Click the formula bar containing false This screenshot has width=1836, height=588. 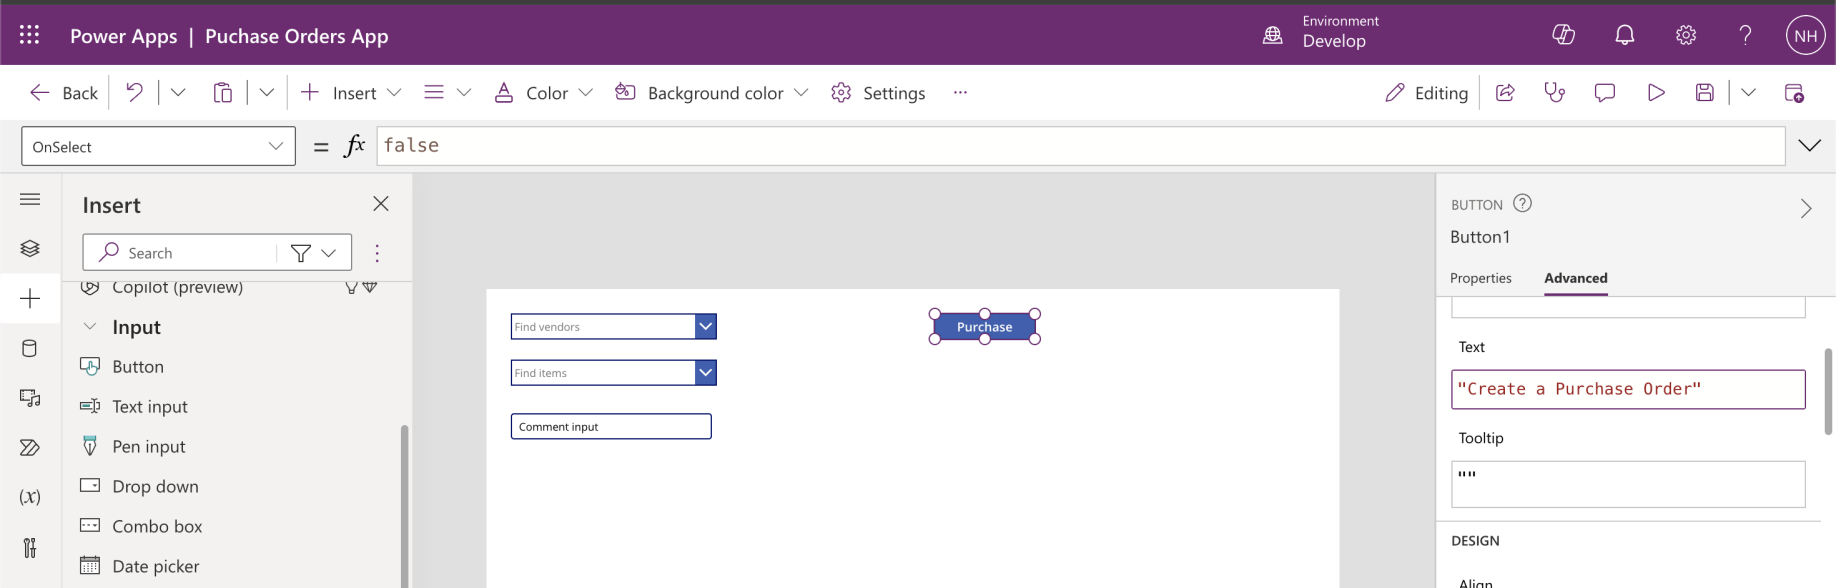[x=1080, y=146]
